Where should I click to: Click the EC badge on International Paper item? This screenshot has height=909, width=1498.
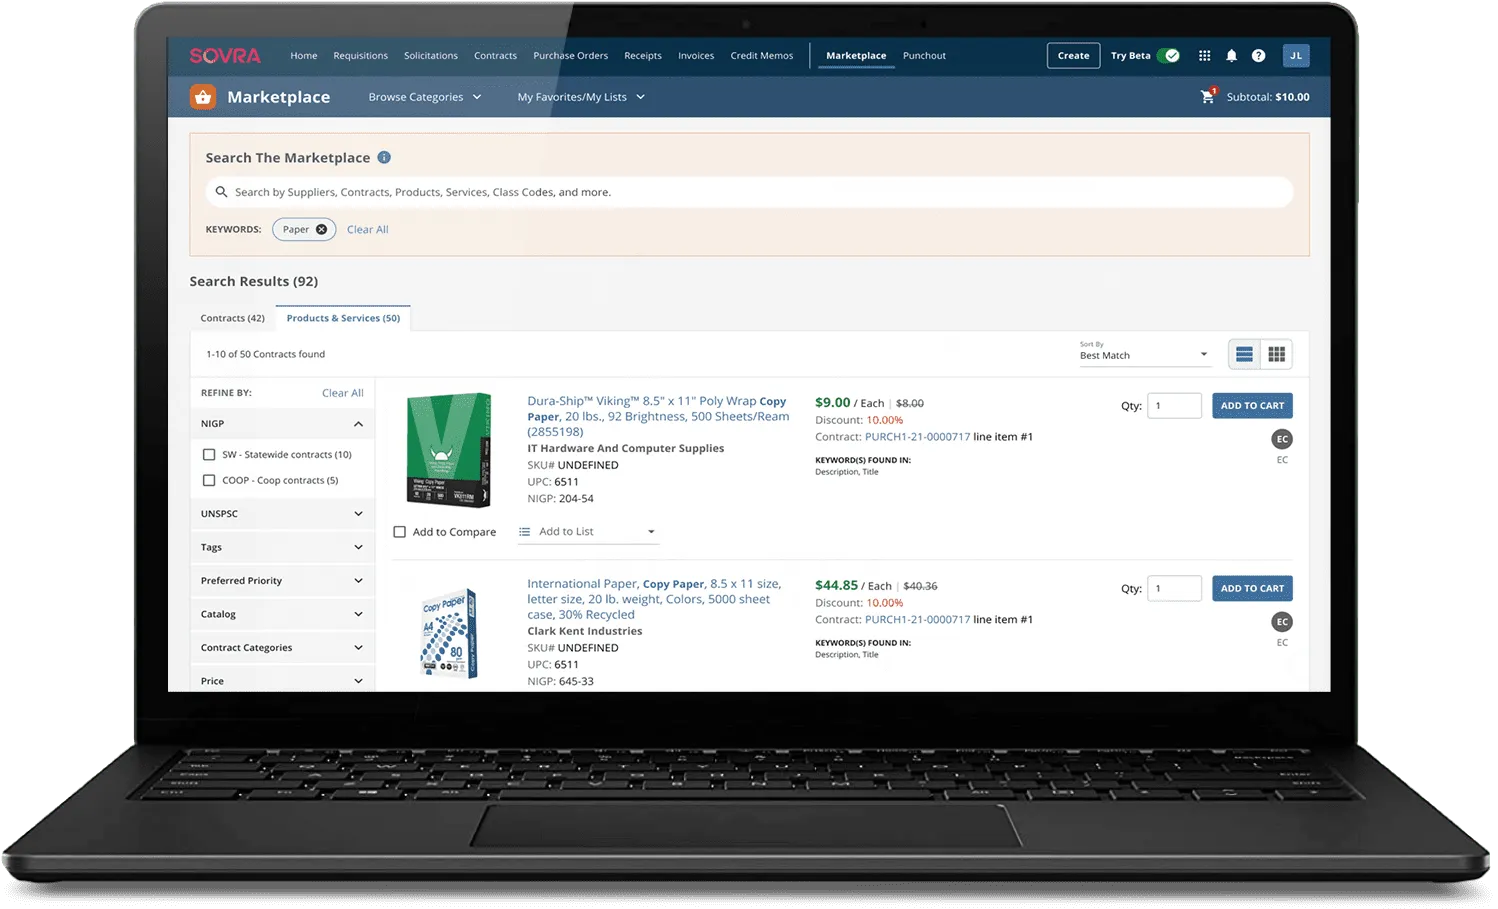point(1282,622)
